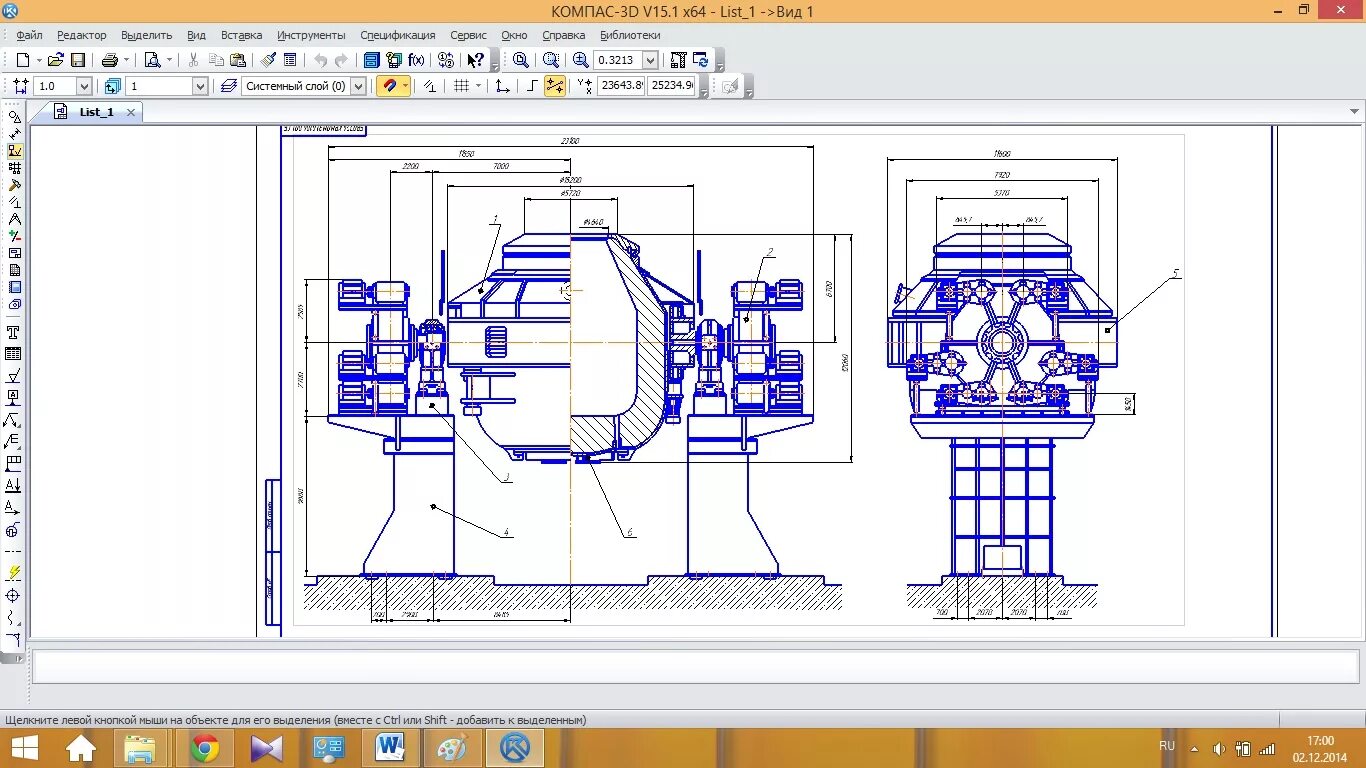Click the RU language indicator

1167,746
